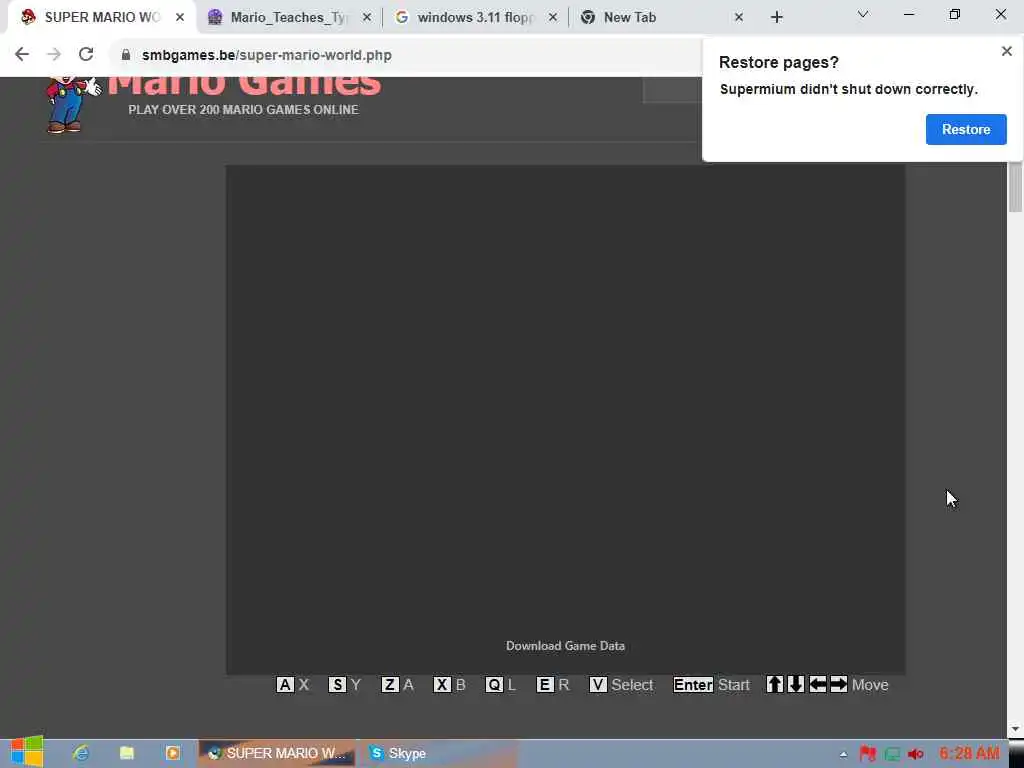Click the up arrow key icon
The height and width of the screenshot is (768, 1024).
point(775,684)
